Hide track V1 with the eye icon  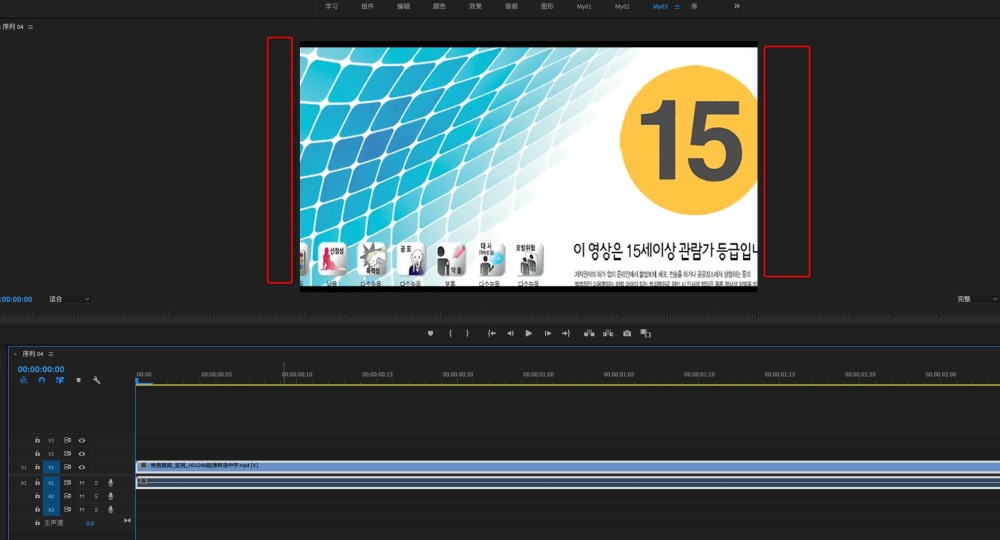tap(82, 467)
